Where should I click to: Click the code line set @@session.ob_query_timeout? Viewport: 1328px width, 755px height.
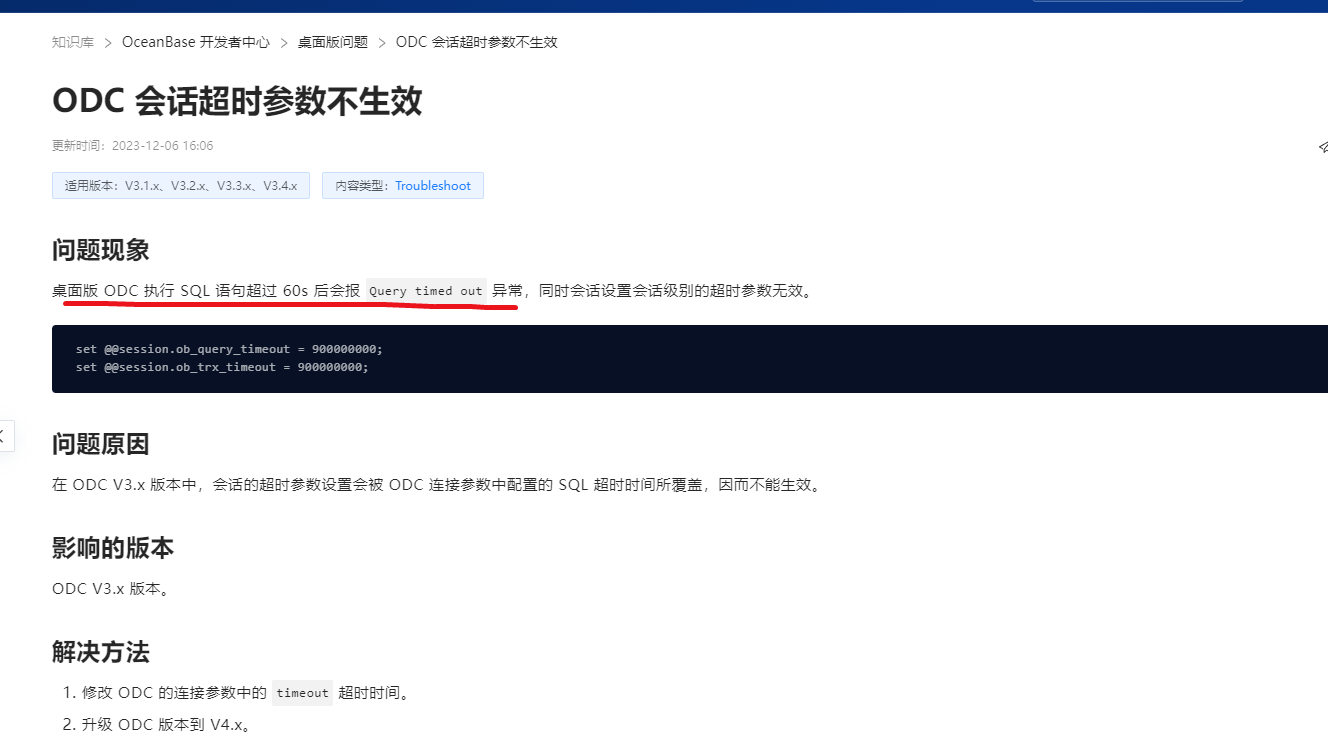229,349
